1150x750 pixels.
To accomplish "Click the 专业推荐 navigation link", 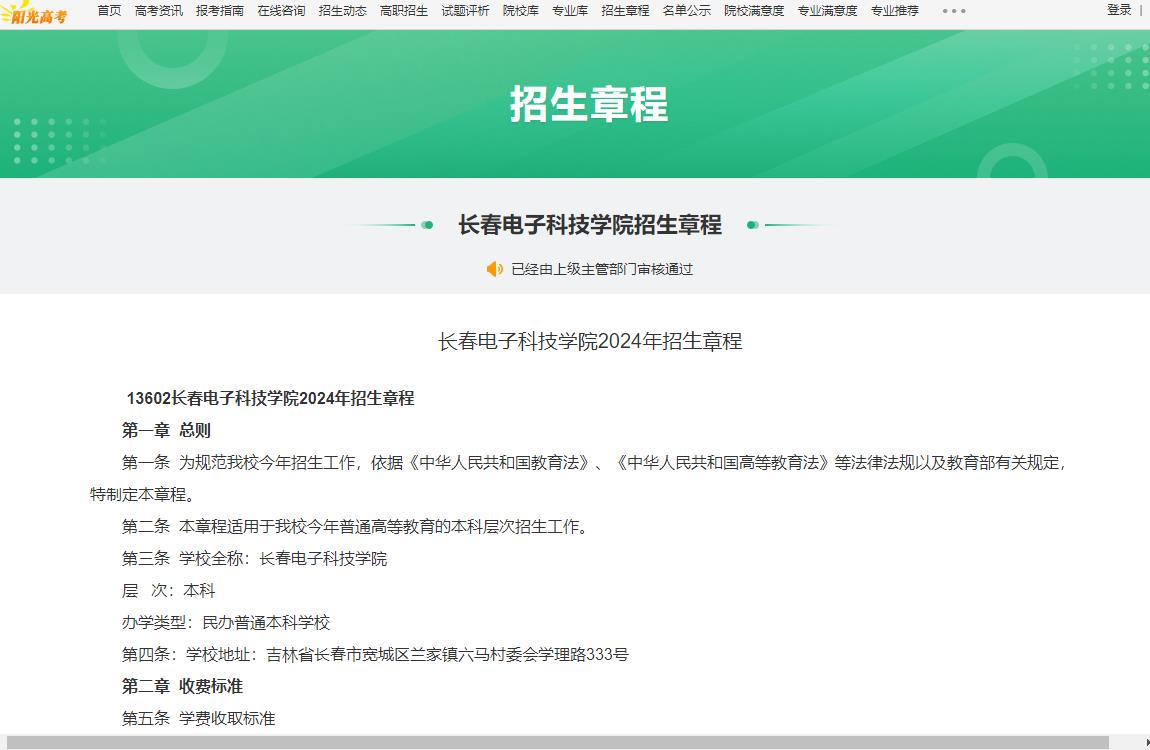I will [x=894, y=11].
